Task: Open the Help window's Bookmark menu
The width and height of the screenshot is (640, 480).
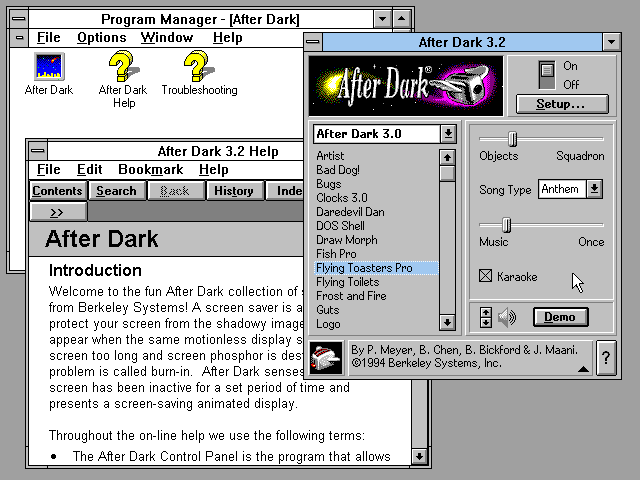Action: click(151, 169)
